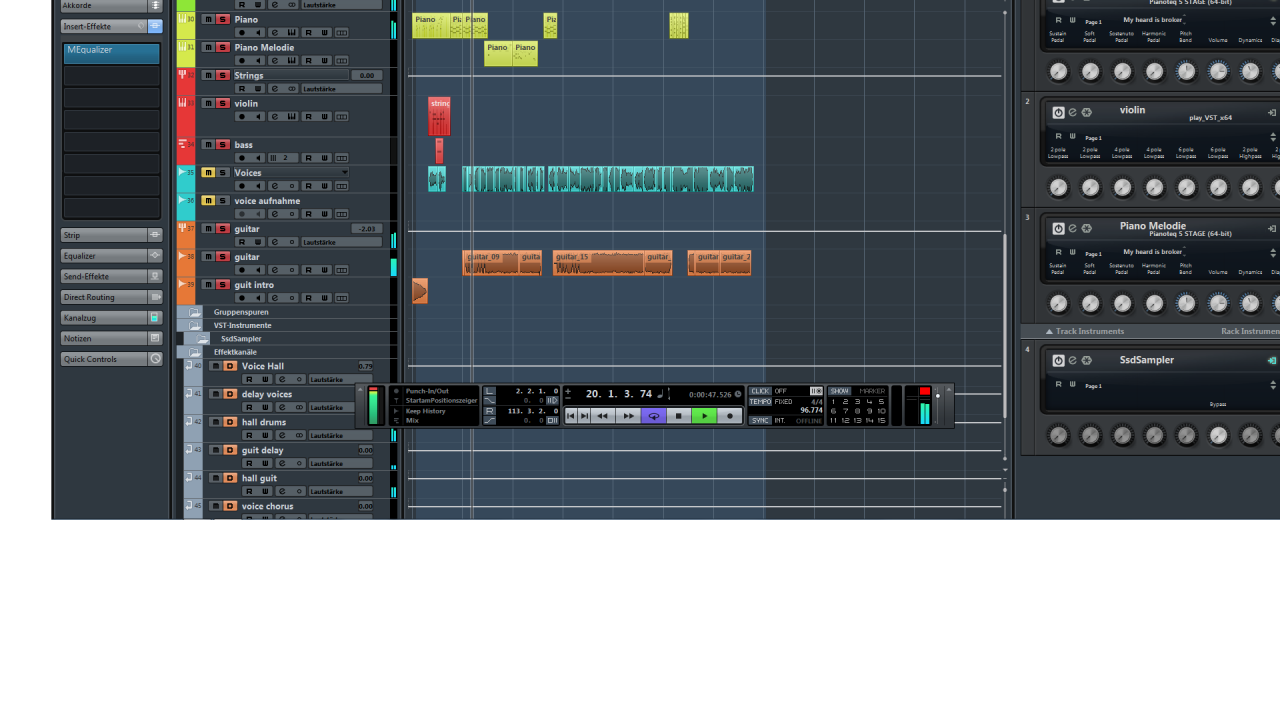Enable write automation on Voices track
This screenshot has width=1280, height=720.
(325, 186)
